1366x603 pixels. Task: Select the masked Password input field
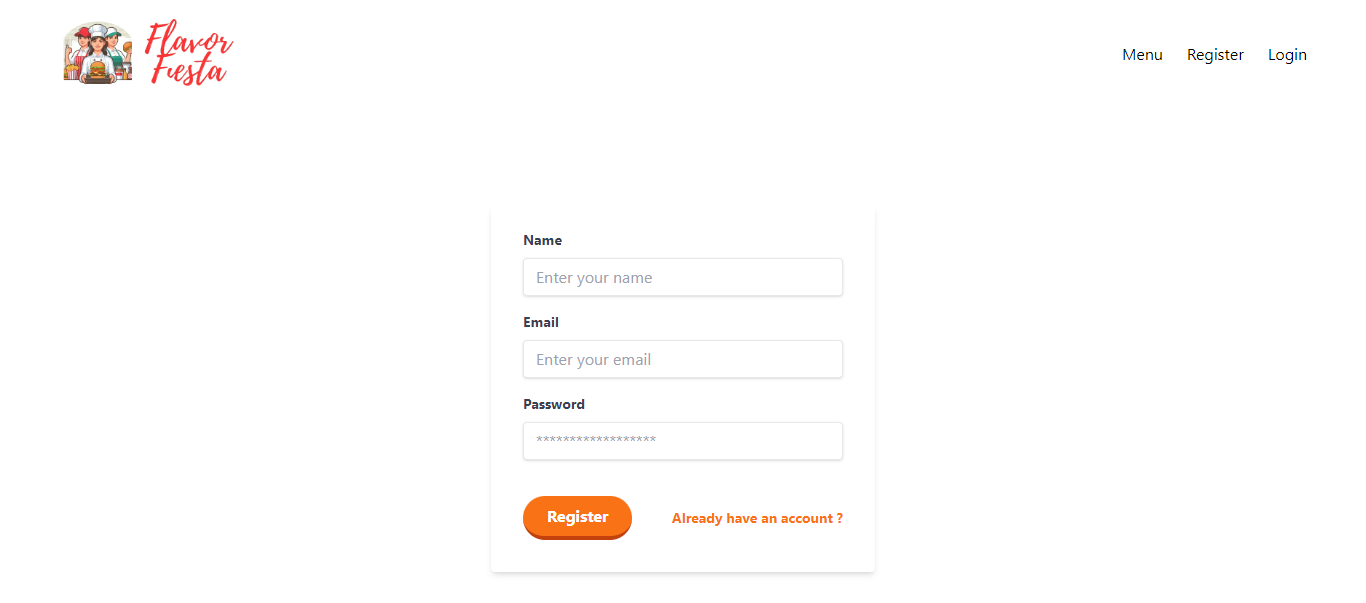coord(683,441)
